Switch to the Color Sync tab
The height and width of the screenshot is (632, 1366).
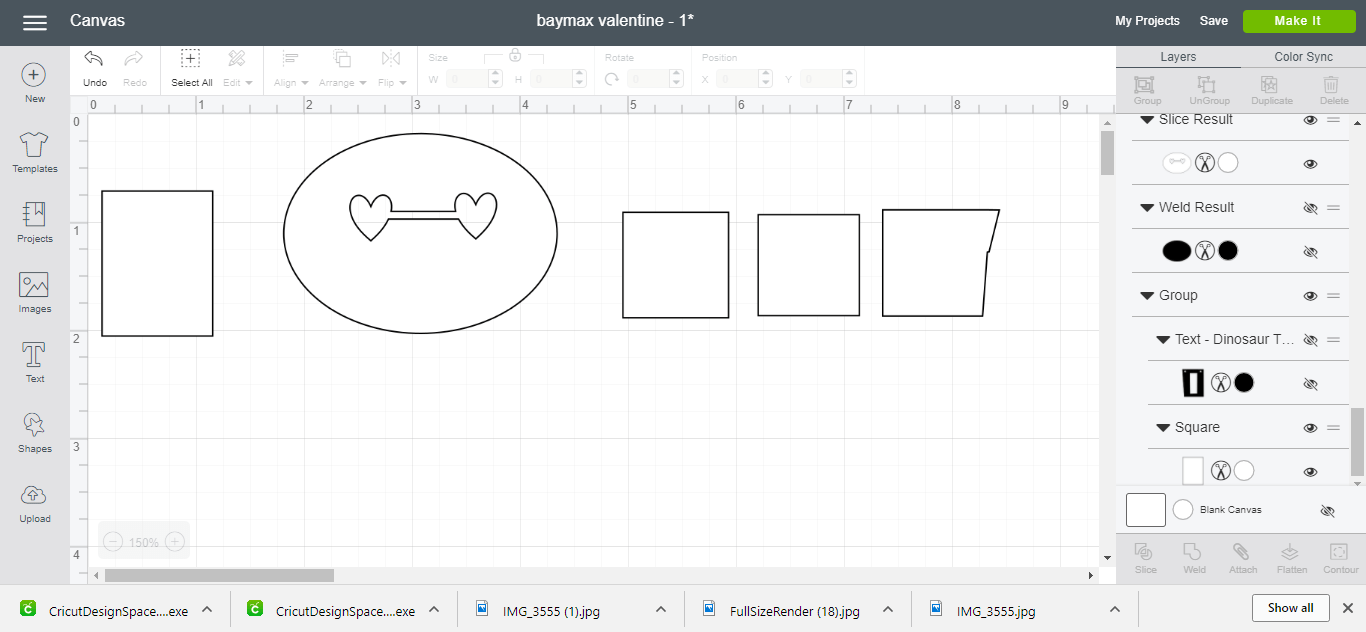(1303, 57)
